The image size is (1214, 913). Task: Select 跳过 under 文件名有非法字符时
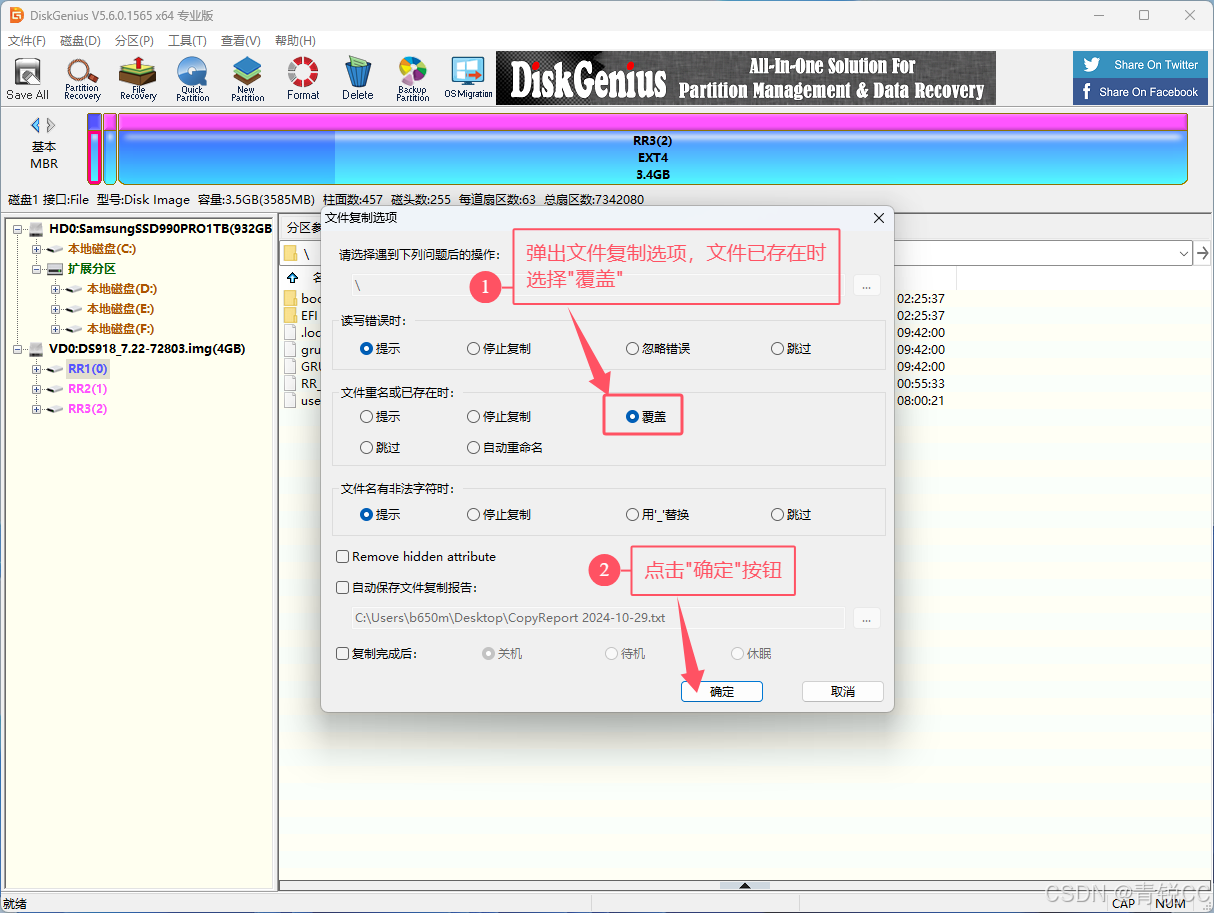(791, 515)
